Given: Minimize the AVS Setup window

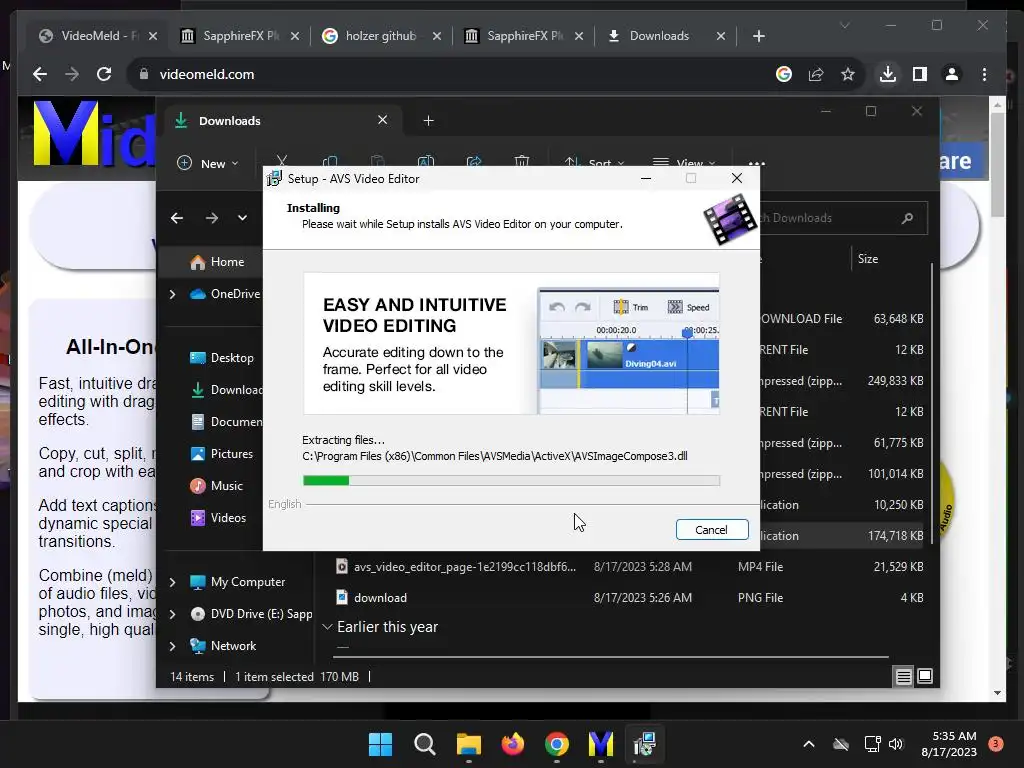Looking at the screenshot, I should coord(646,178).
